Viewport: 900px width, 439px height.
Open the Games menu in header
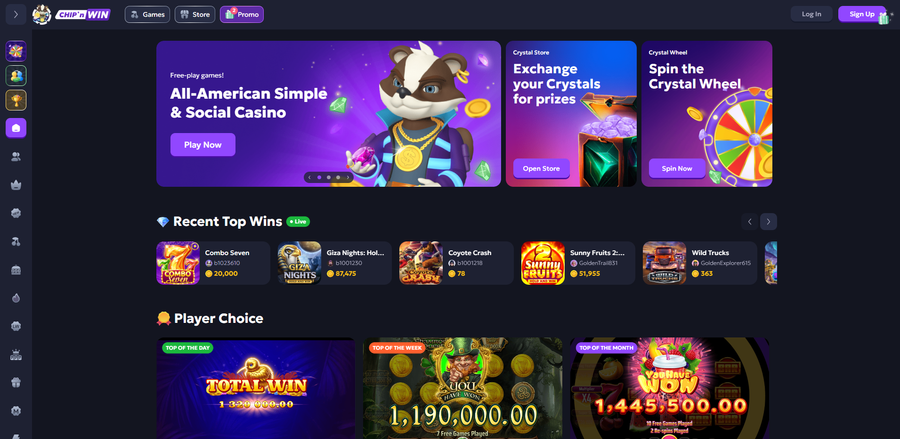[147, 14]
